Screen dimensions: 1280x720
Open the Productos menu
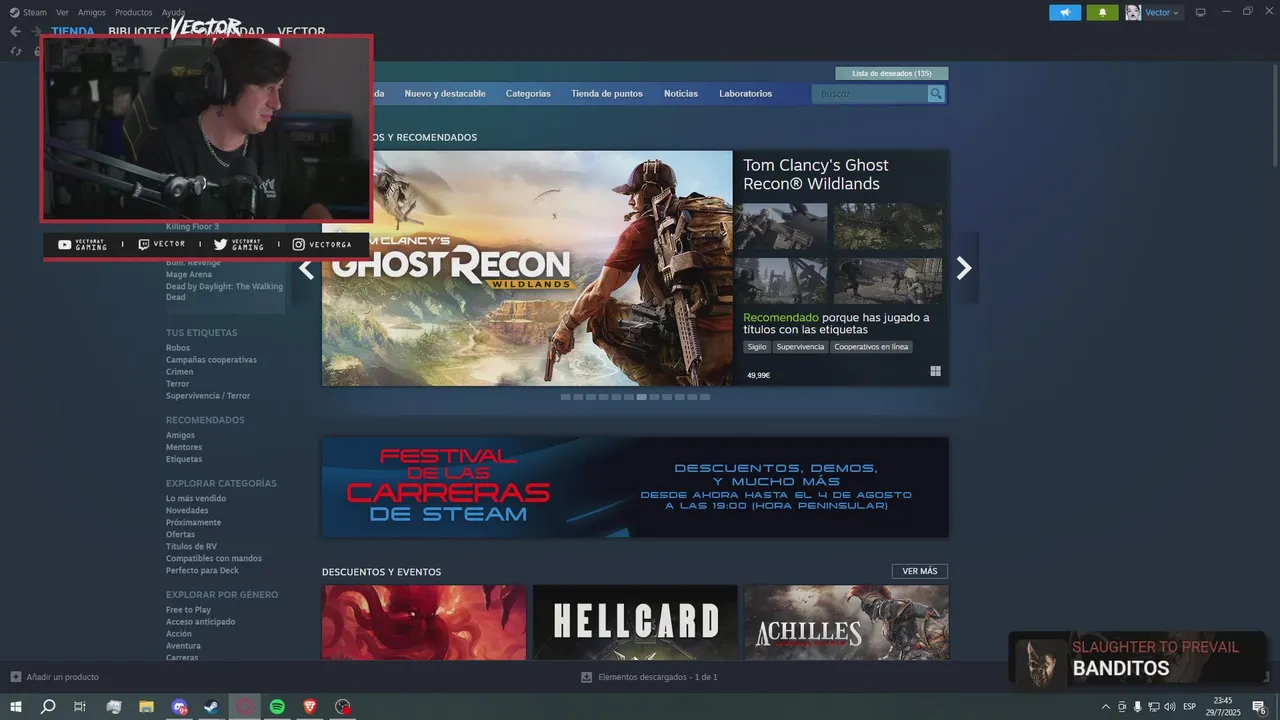click(134, 13)
